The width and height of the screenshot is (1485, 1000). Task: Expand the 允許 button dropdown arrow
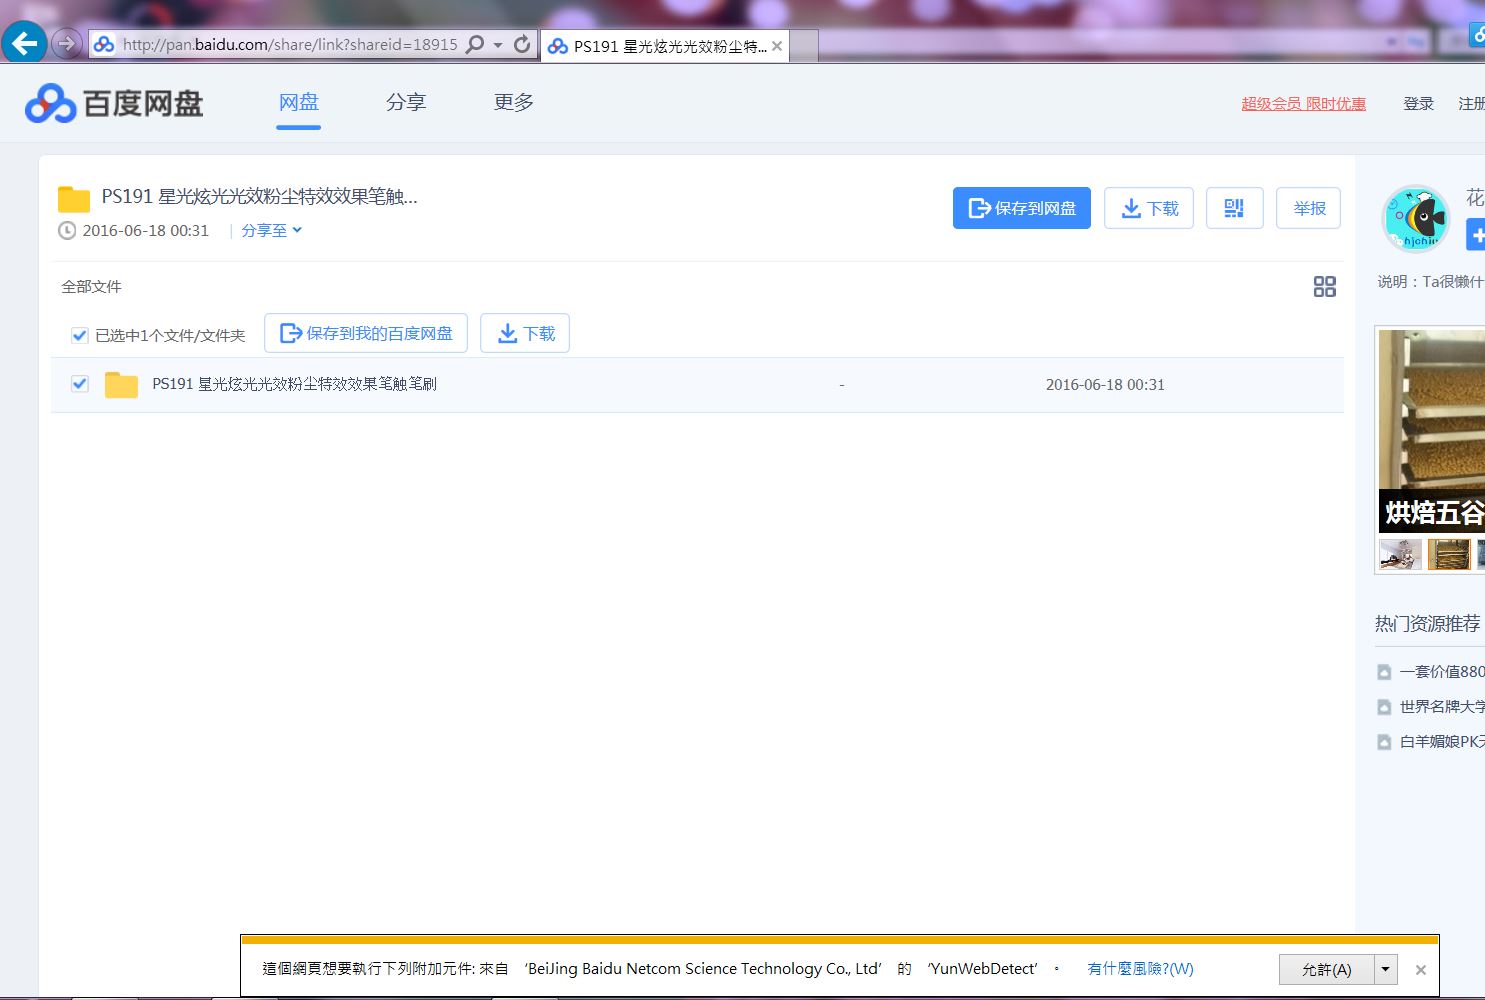(1385, 970)
